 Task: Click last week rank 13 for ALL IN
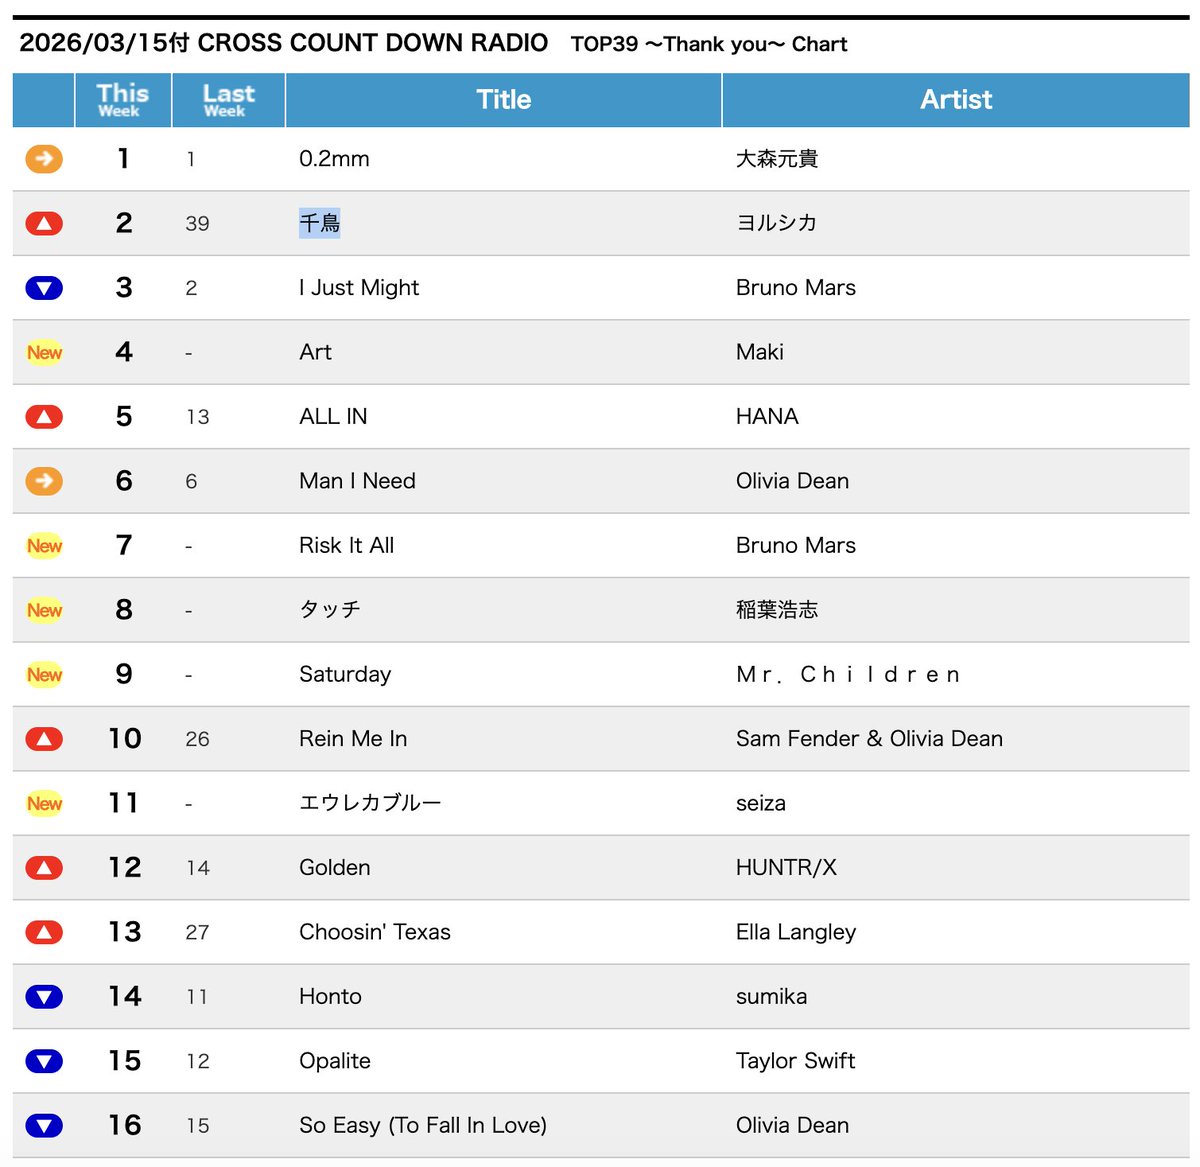pyautogui.click(x=197, y=417)
